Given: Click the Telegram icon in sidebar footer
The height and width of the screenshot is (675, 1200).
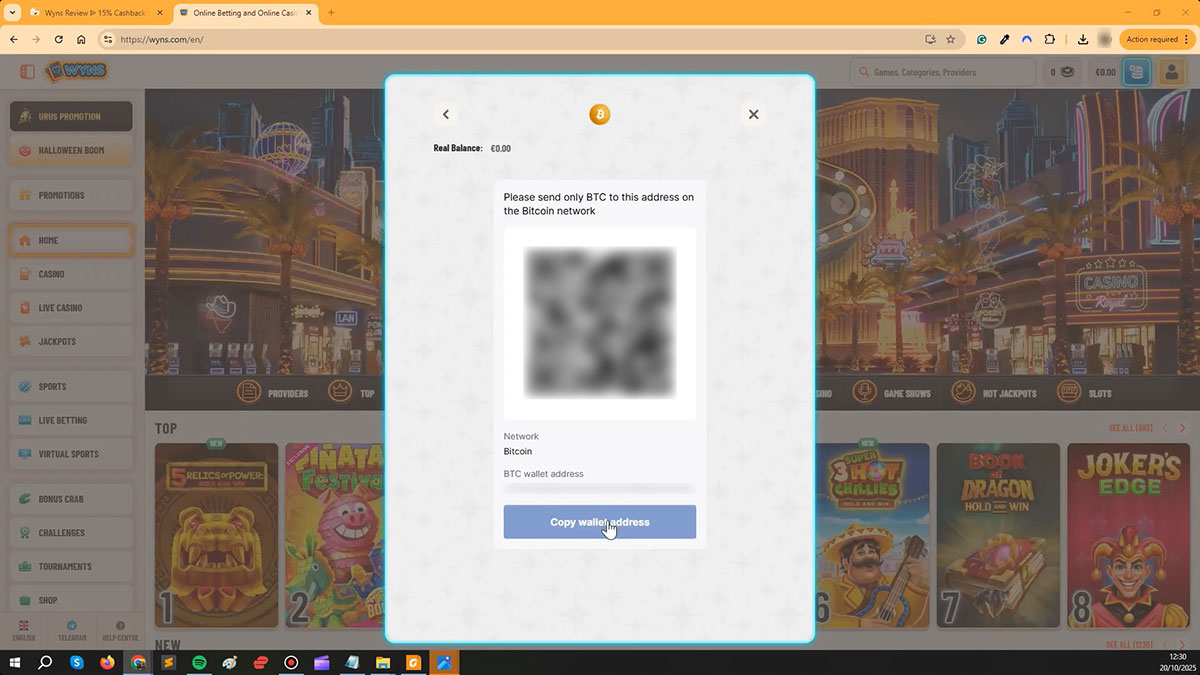Looking at the screenshot, I should click(x=71, y=627).
